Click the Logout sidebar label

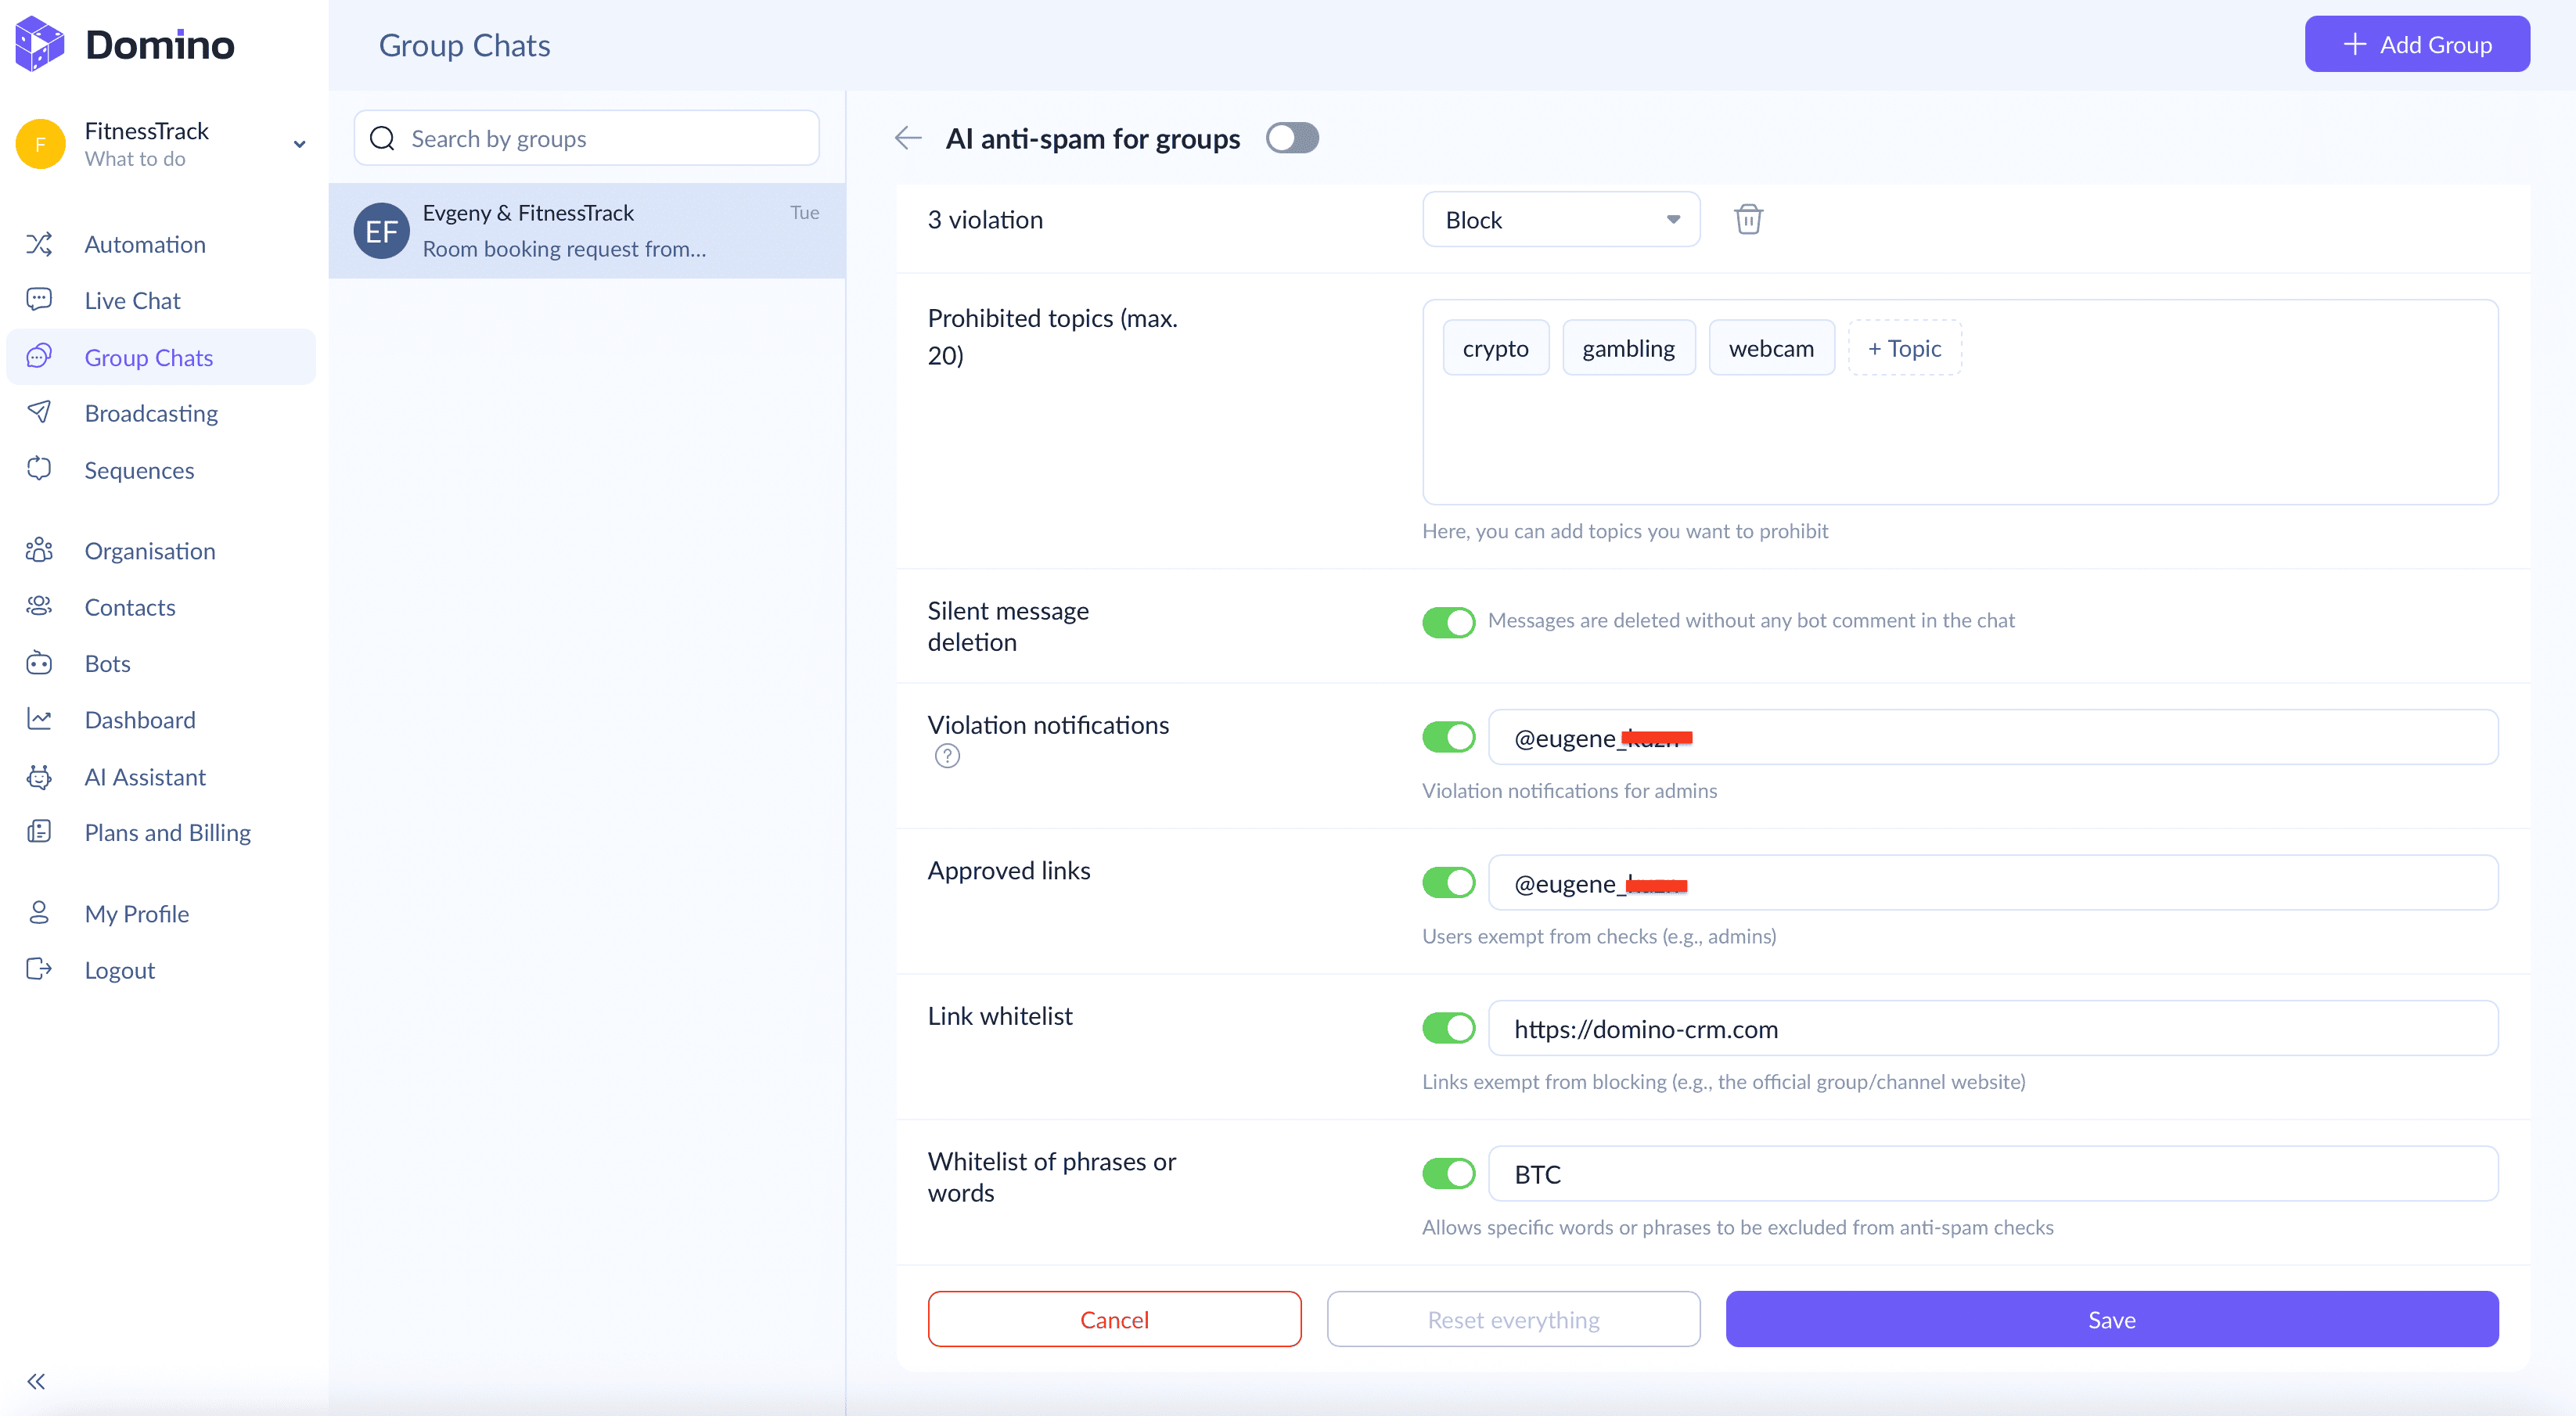coord(119,970)
